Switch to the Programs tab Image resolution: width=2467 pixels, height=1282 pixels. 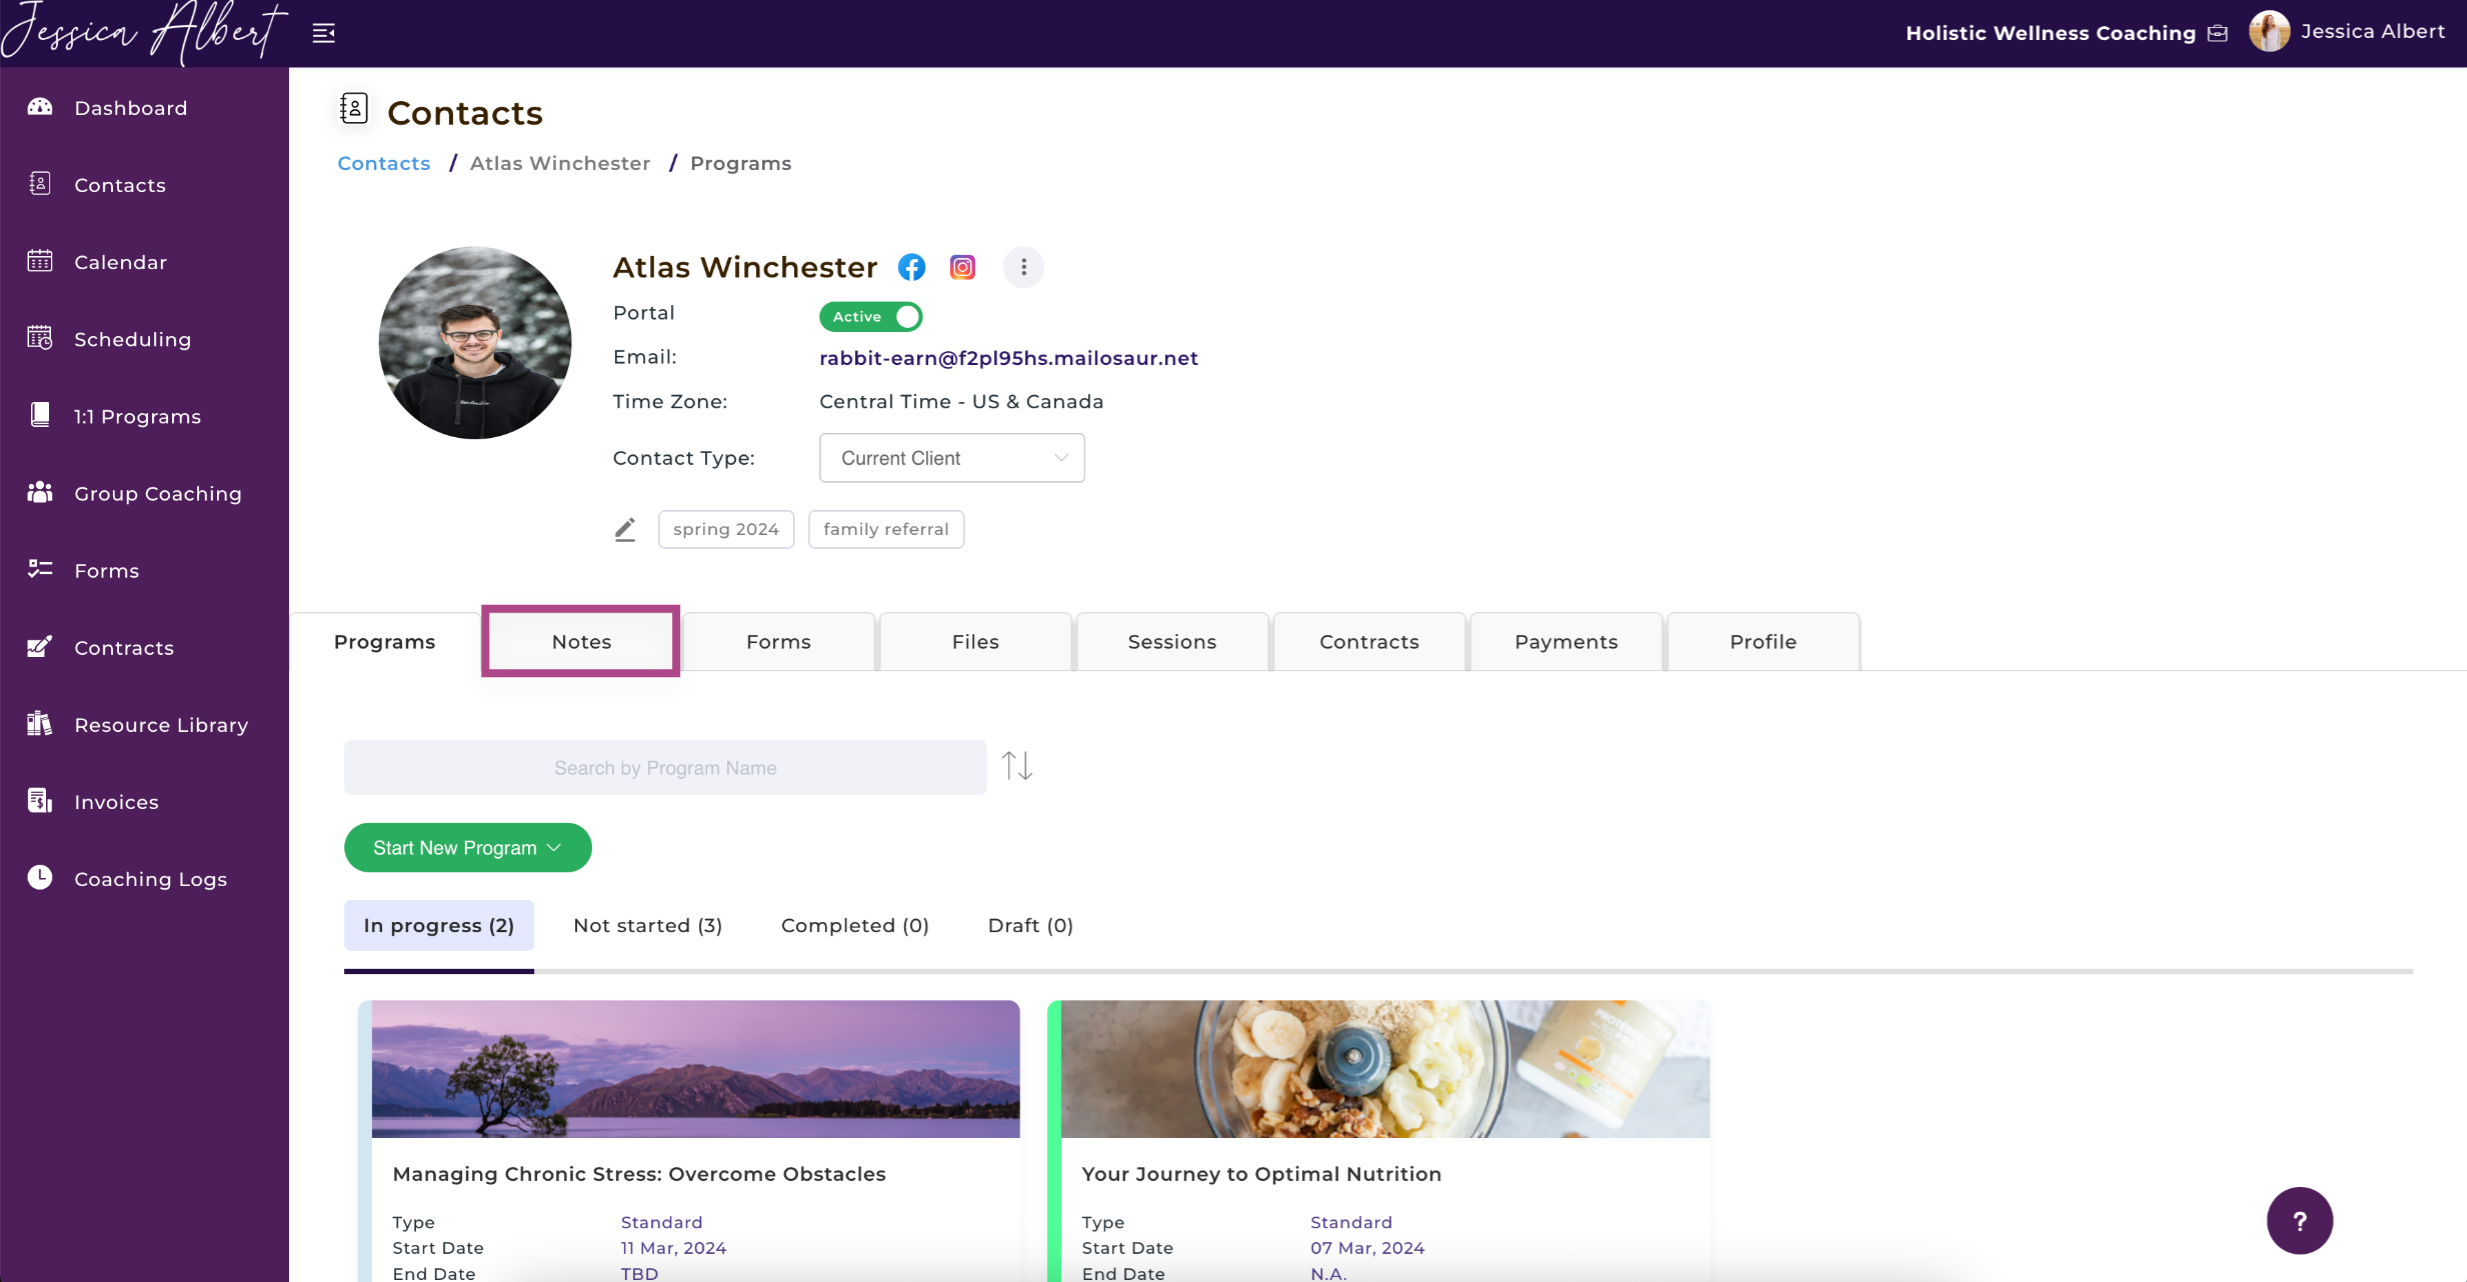[385, 641]
